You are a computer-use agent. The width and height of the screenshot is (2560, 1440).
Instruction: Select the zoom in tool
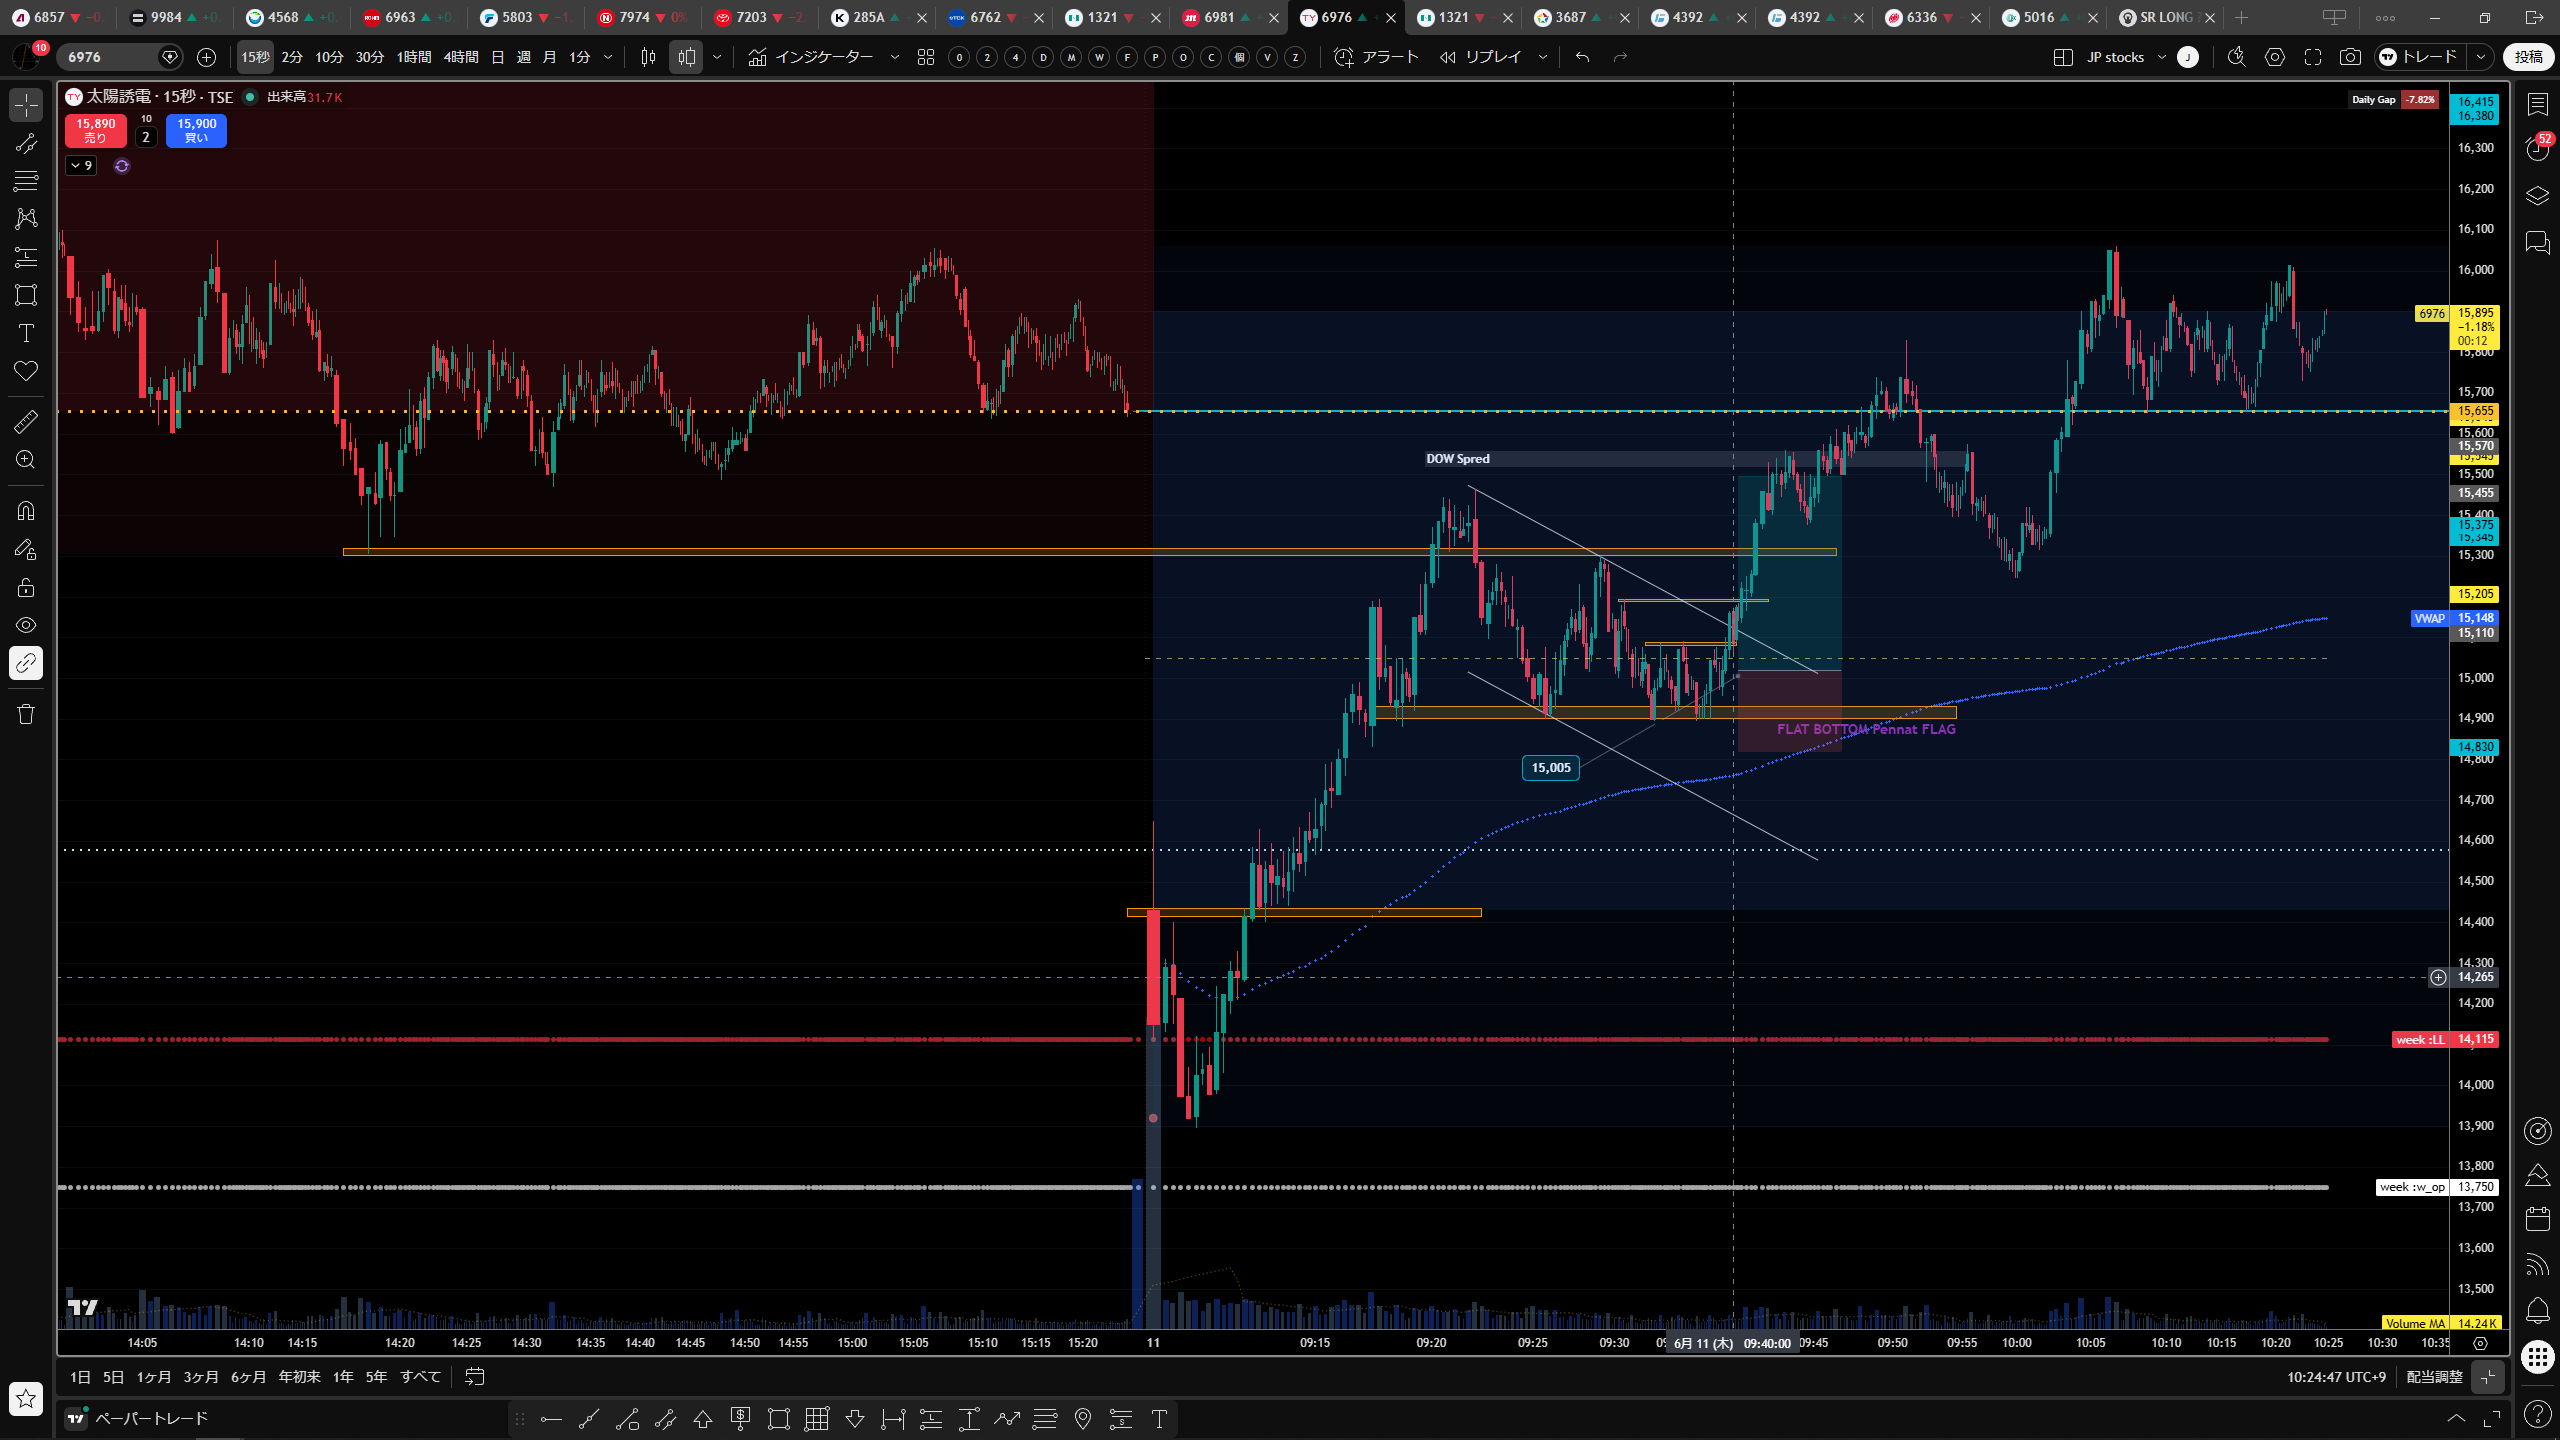[x=26, y=459]
